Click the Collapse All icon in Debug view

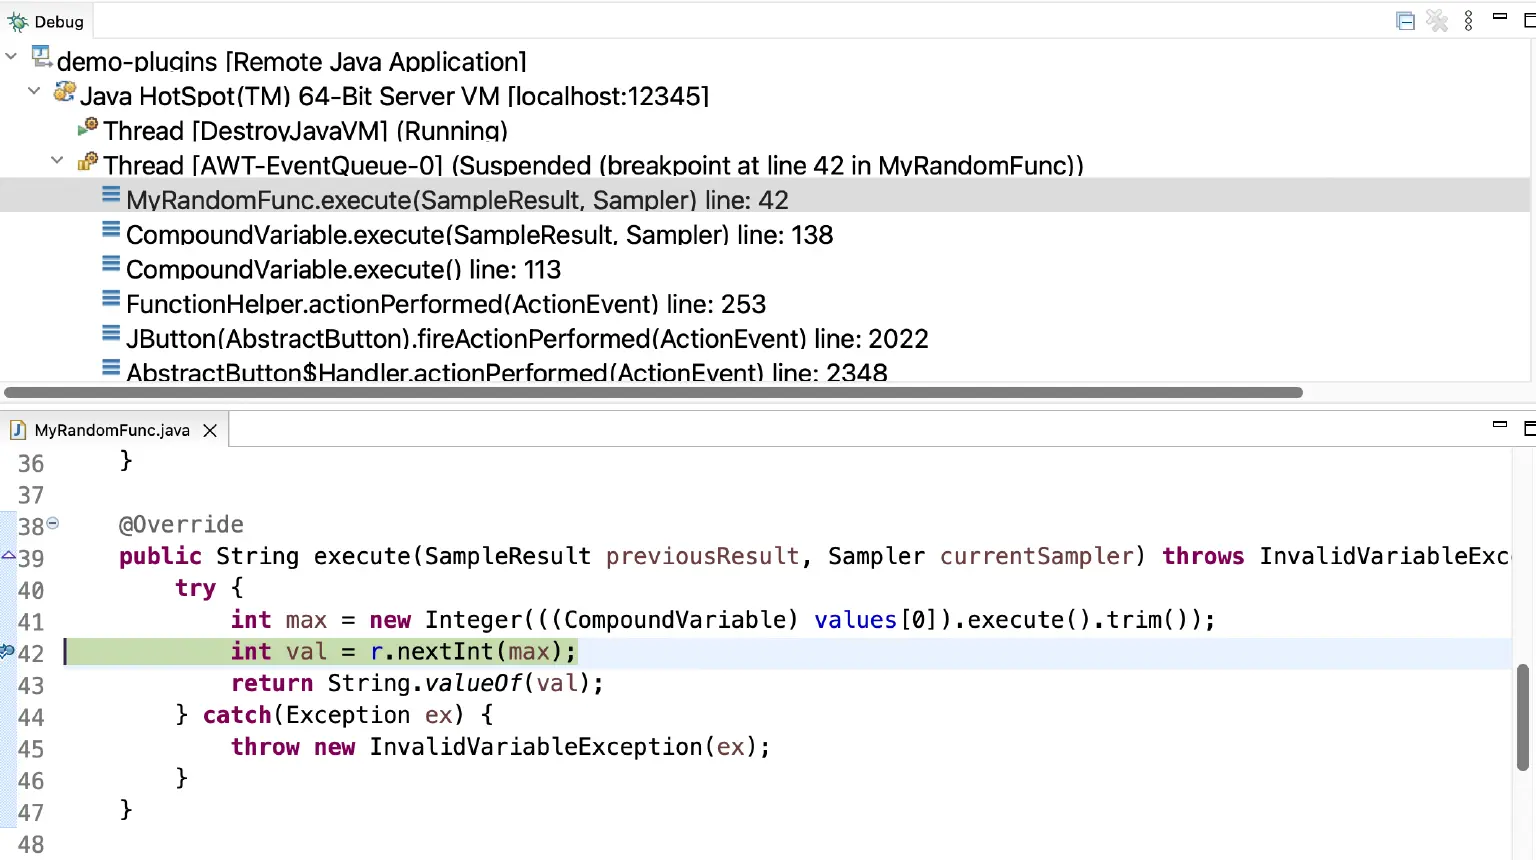(1405, 21)
